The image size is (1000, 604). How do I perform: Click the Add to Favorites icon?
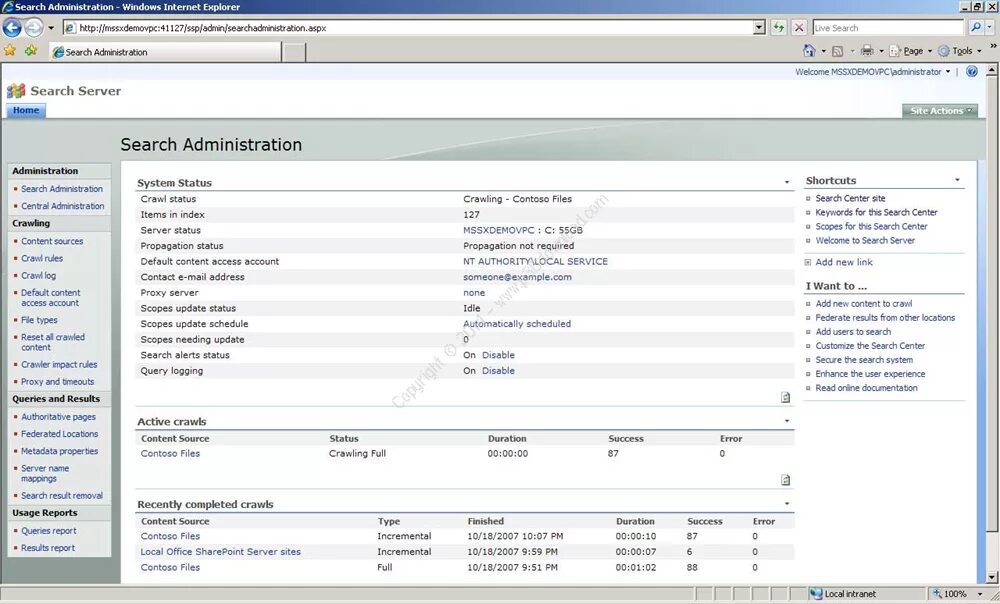point(31,50)
